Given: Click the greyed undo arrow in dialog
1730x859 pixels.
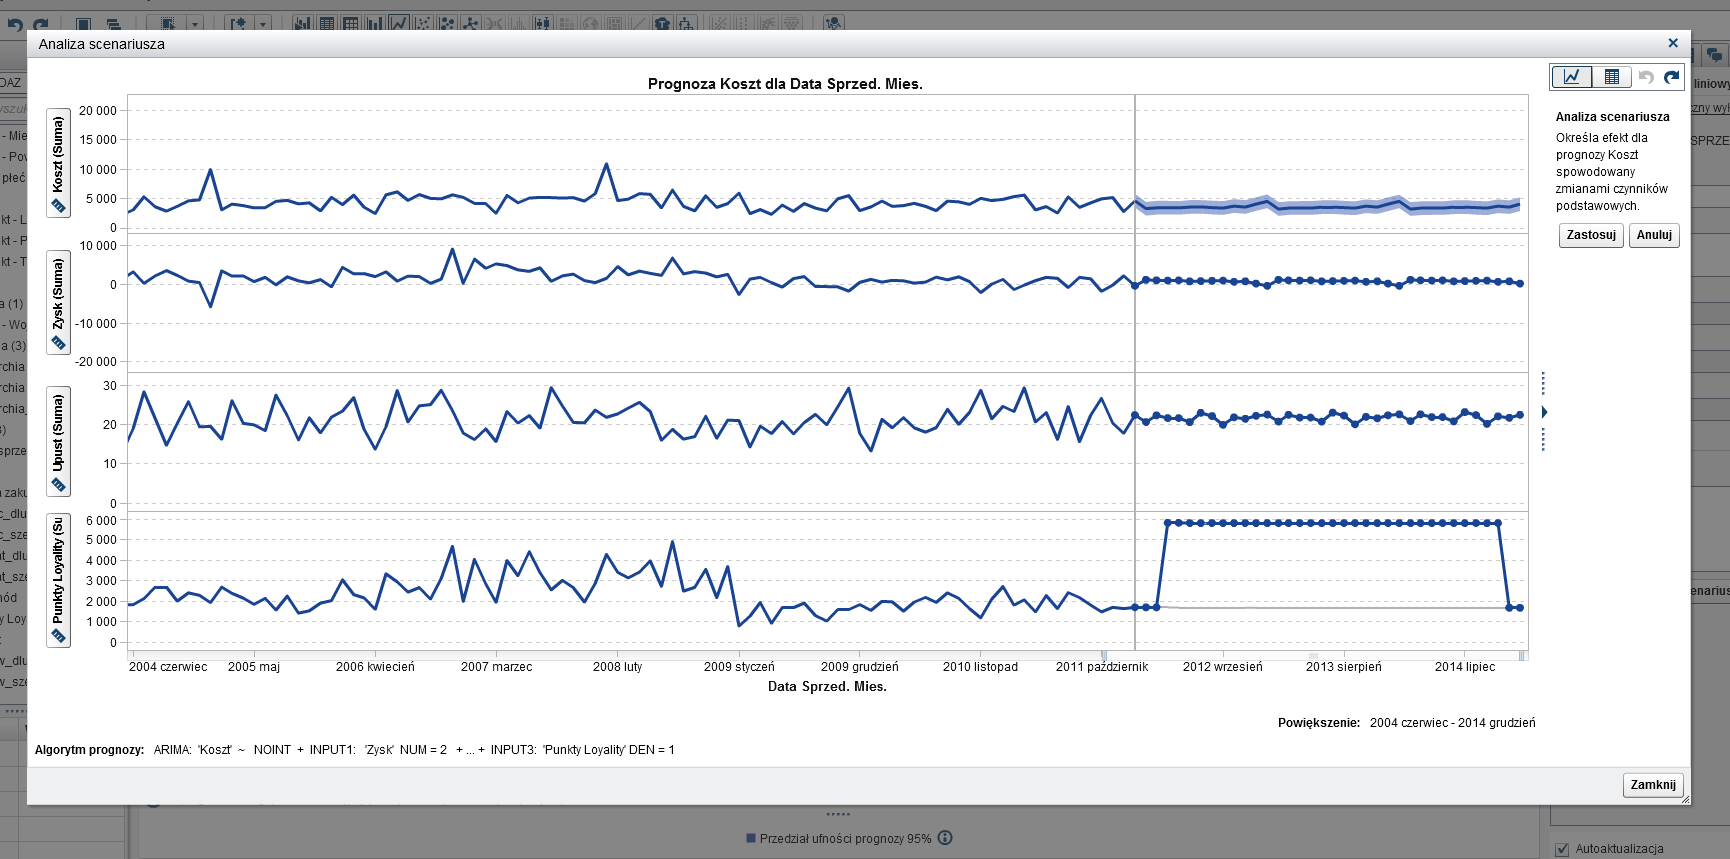Looking at the screenshot, I should coord(1646,77).
